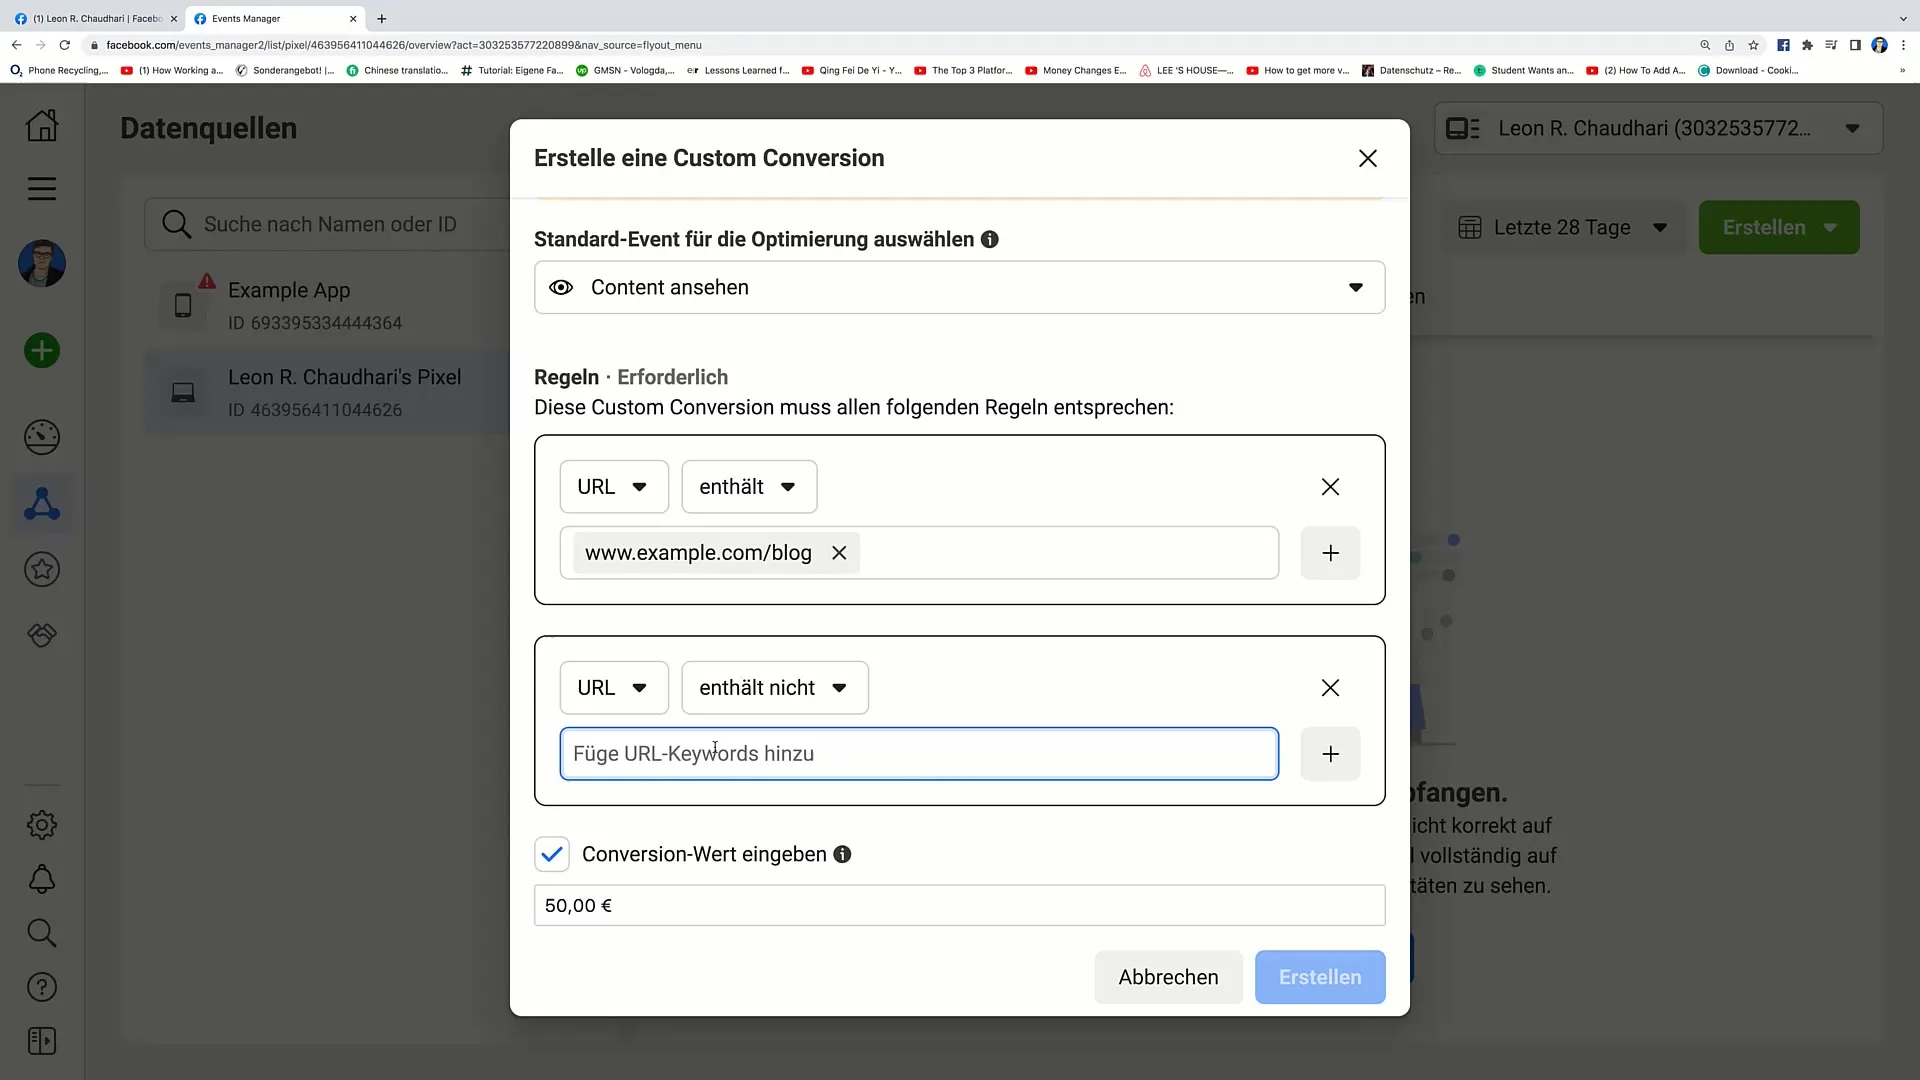1920x1080 pixels.
Task: Click info icon next to Conversion-Wert eingeben
Action: point(843,854)
